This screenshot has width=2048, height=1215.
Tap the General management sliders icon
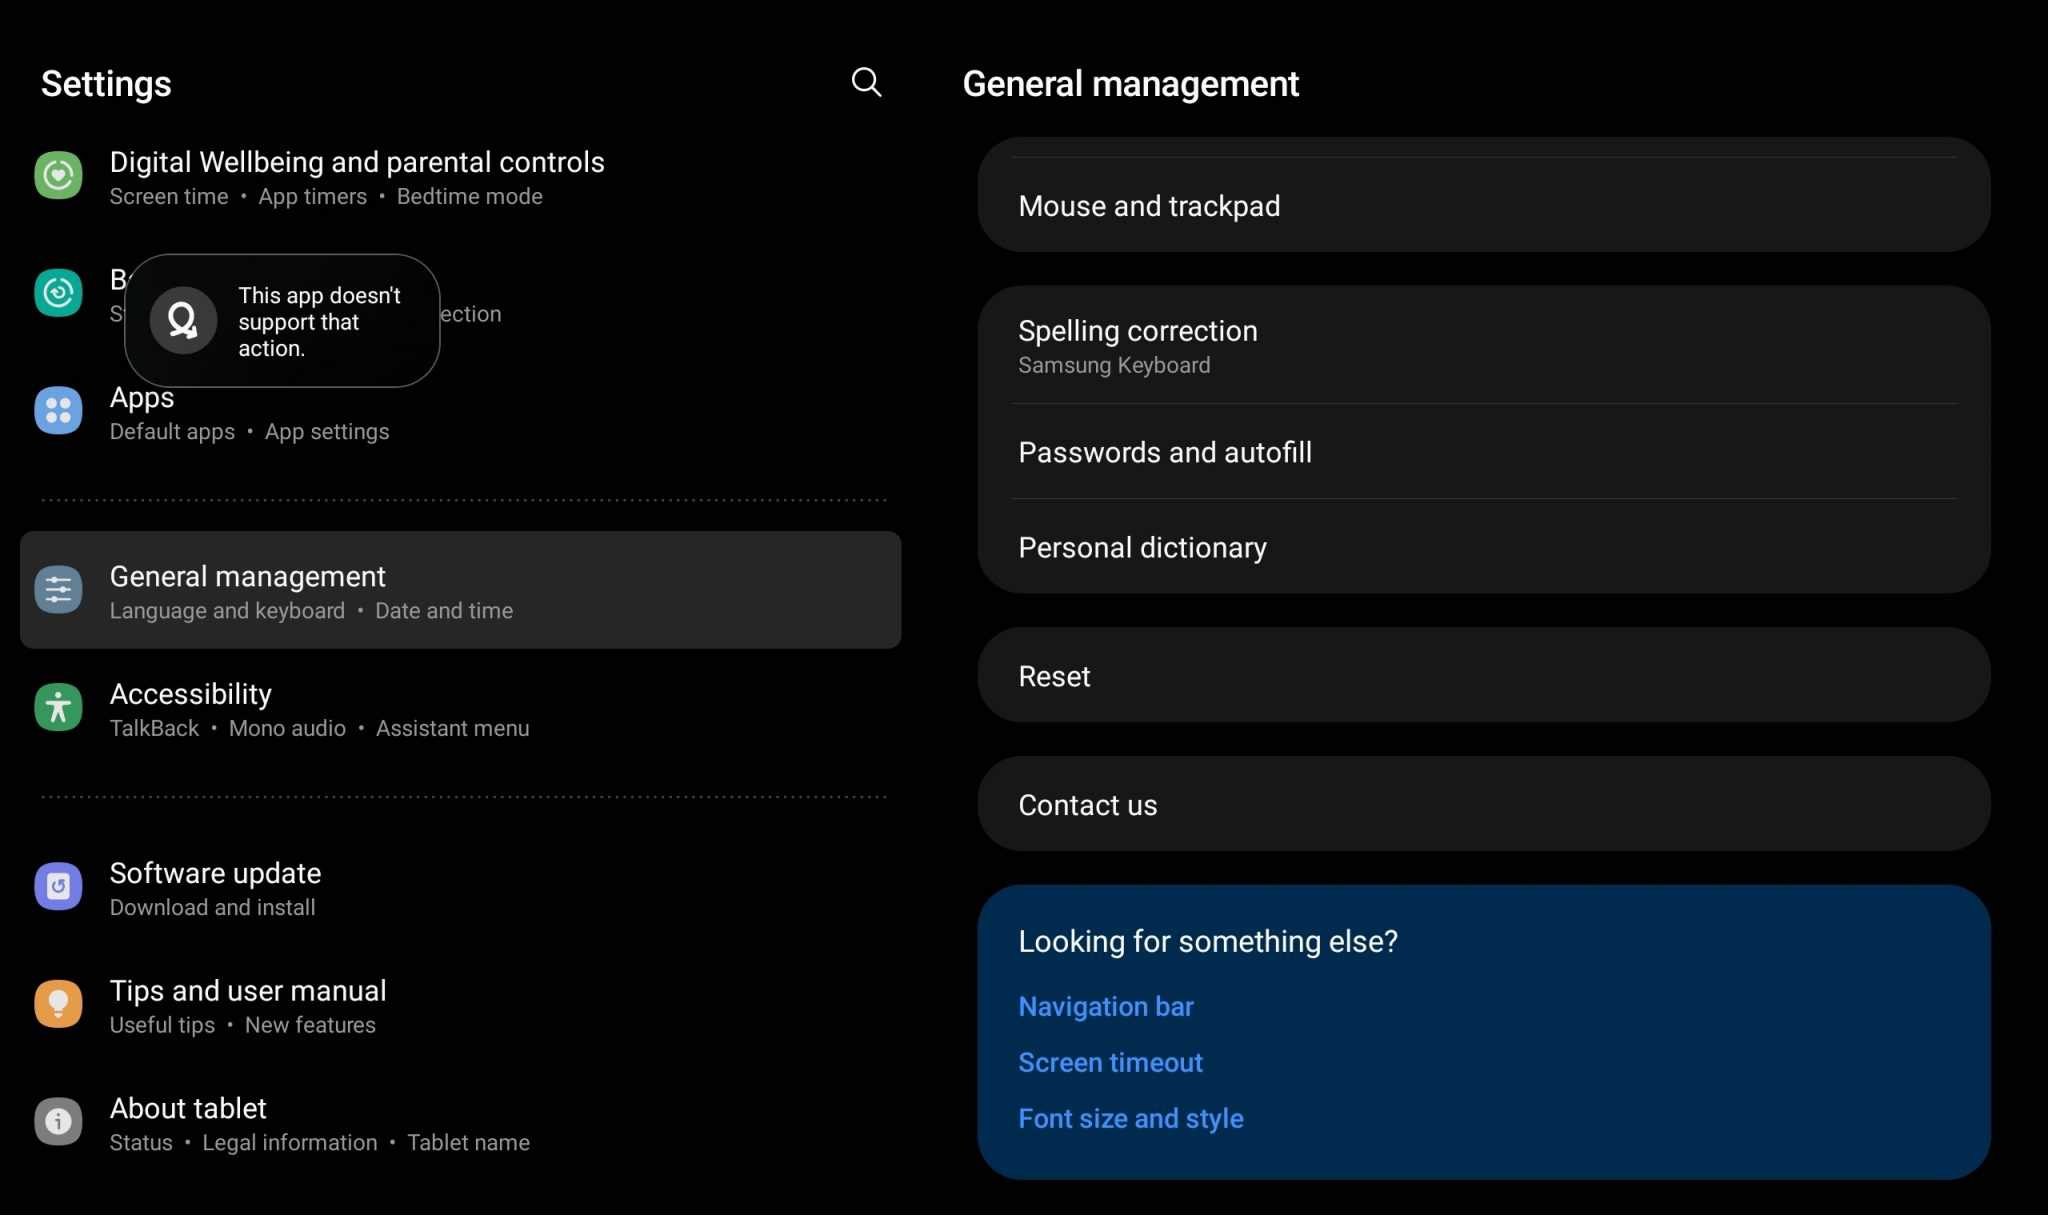pos(58,590)
